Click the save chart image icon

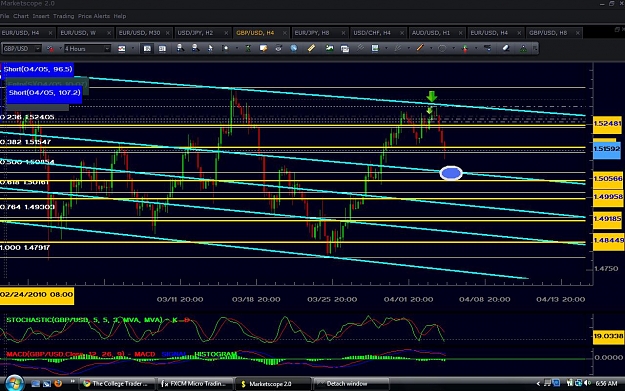tap(375, 48)
